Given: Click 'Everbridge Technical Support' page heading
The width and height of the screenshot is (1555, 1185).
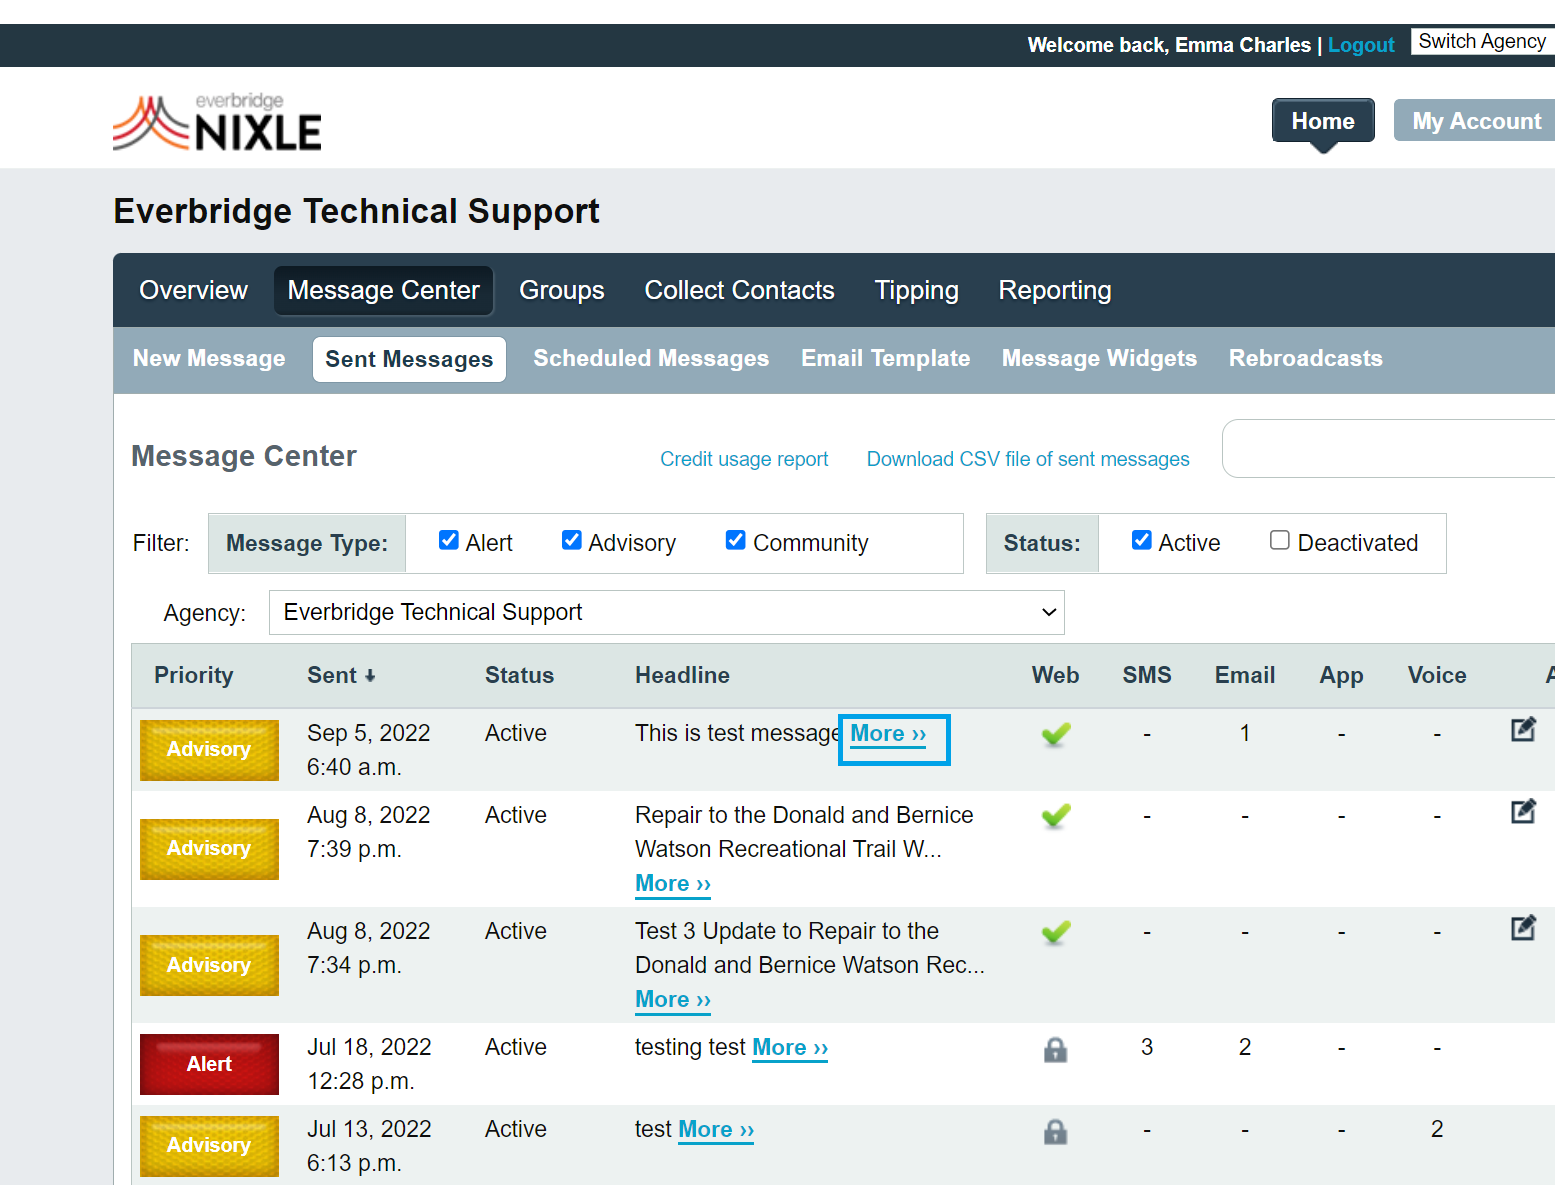Looking at the screenshot, I should [356, 211].
